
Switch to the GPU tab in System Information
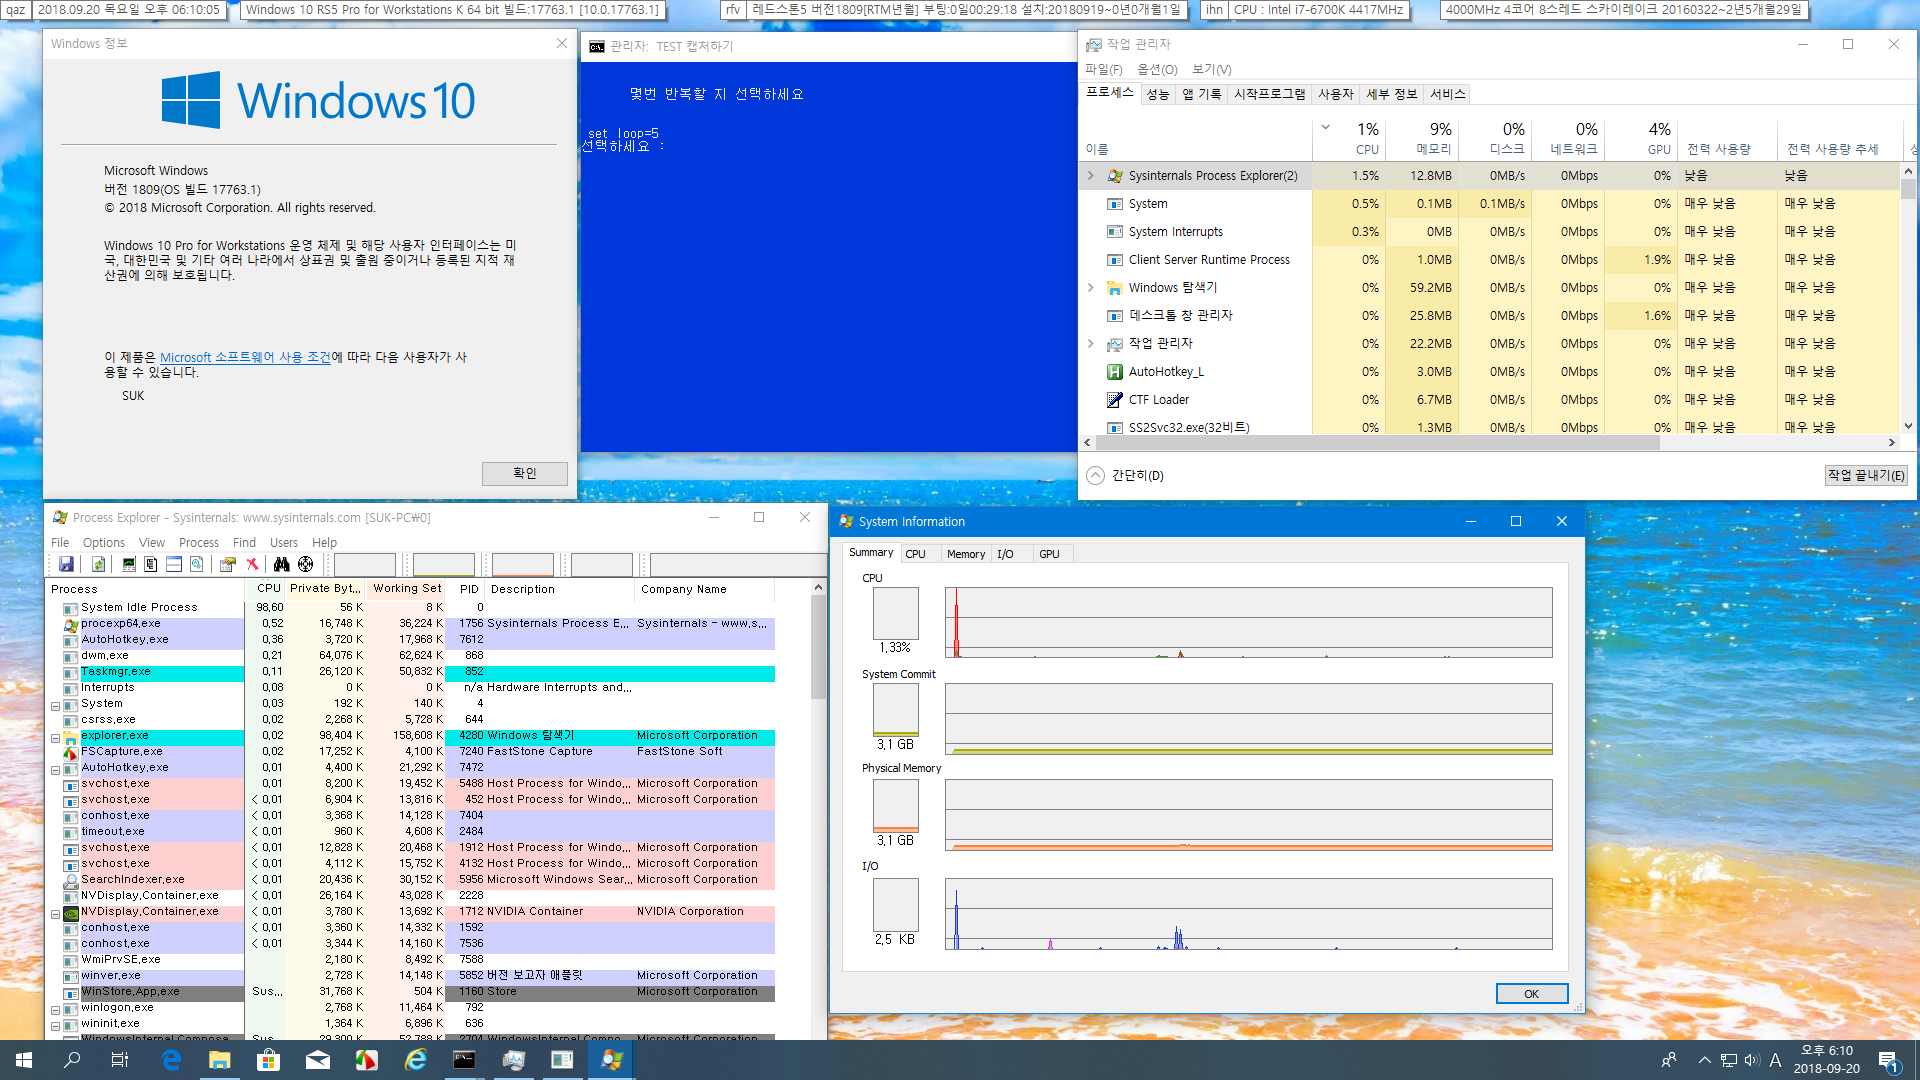(1049, 554)
